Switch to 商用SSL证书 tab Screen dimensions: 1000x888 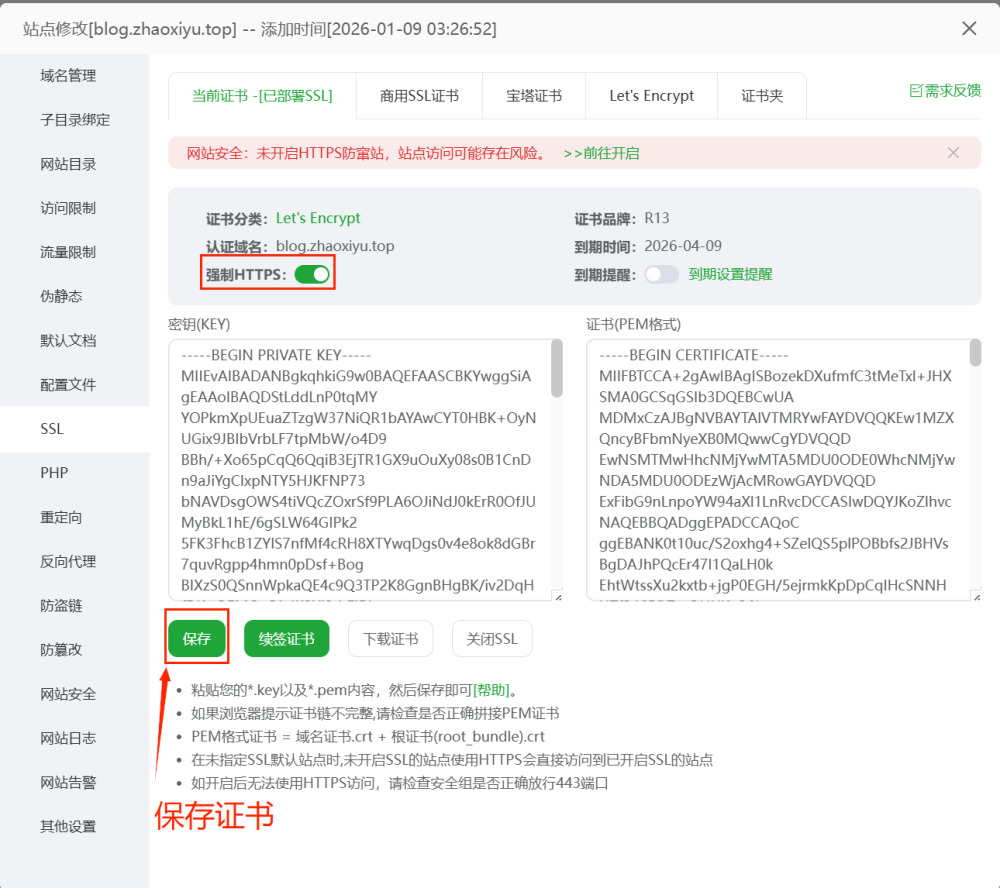419,96
